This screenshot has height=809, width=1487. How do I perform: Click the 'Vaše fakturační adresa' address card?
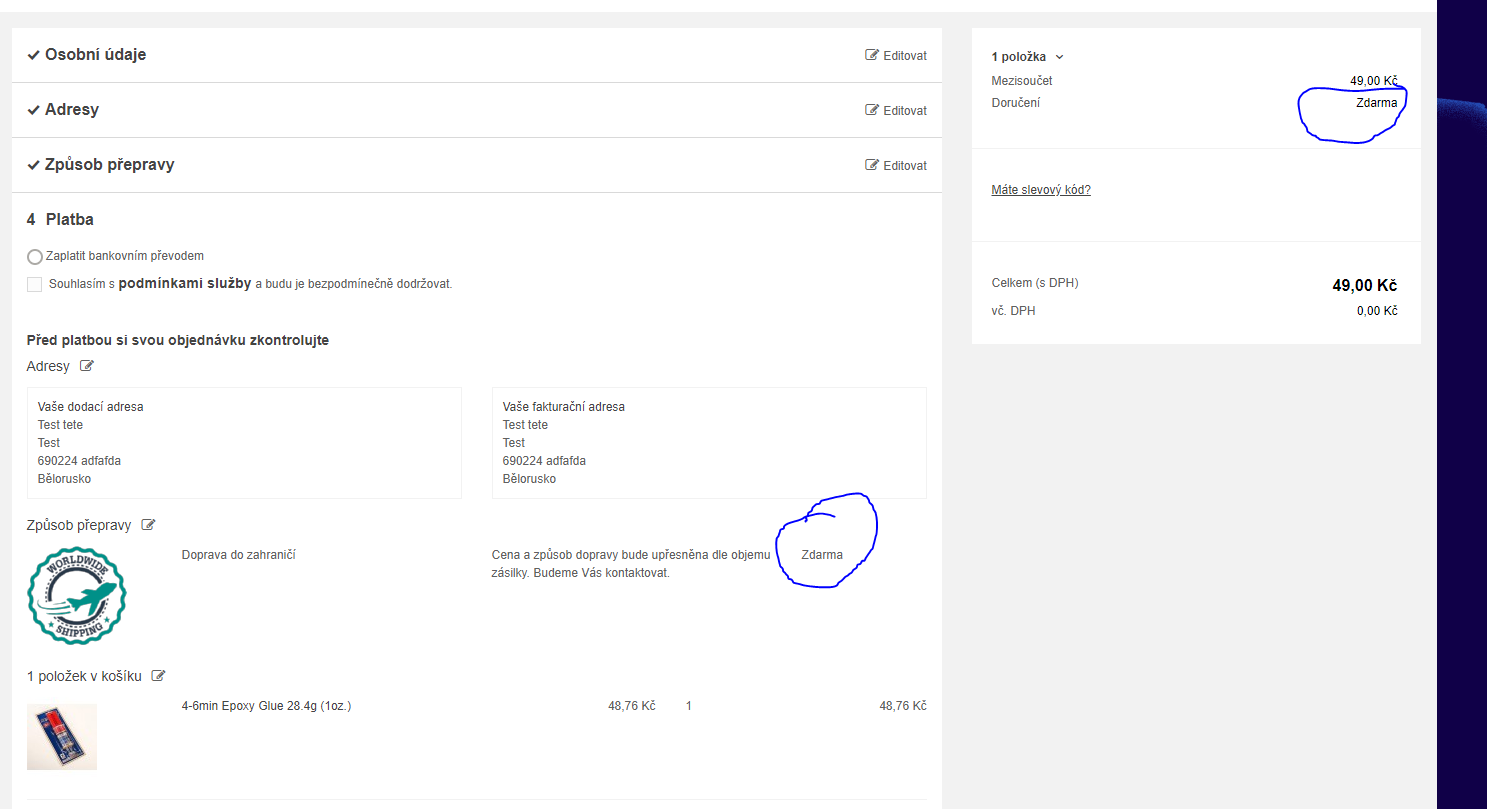(709, 443)
